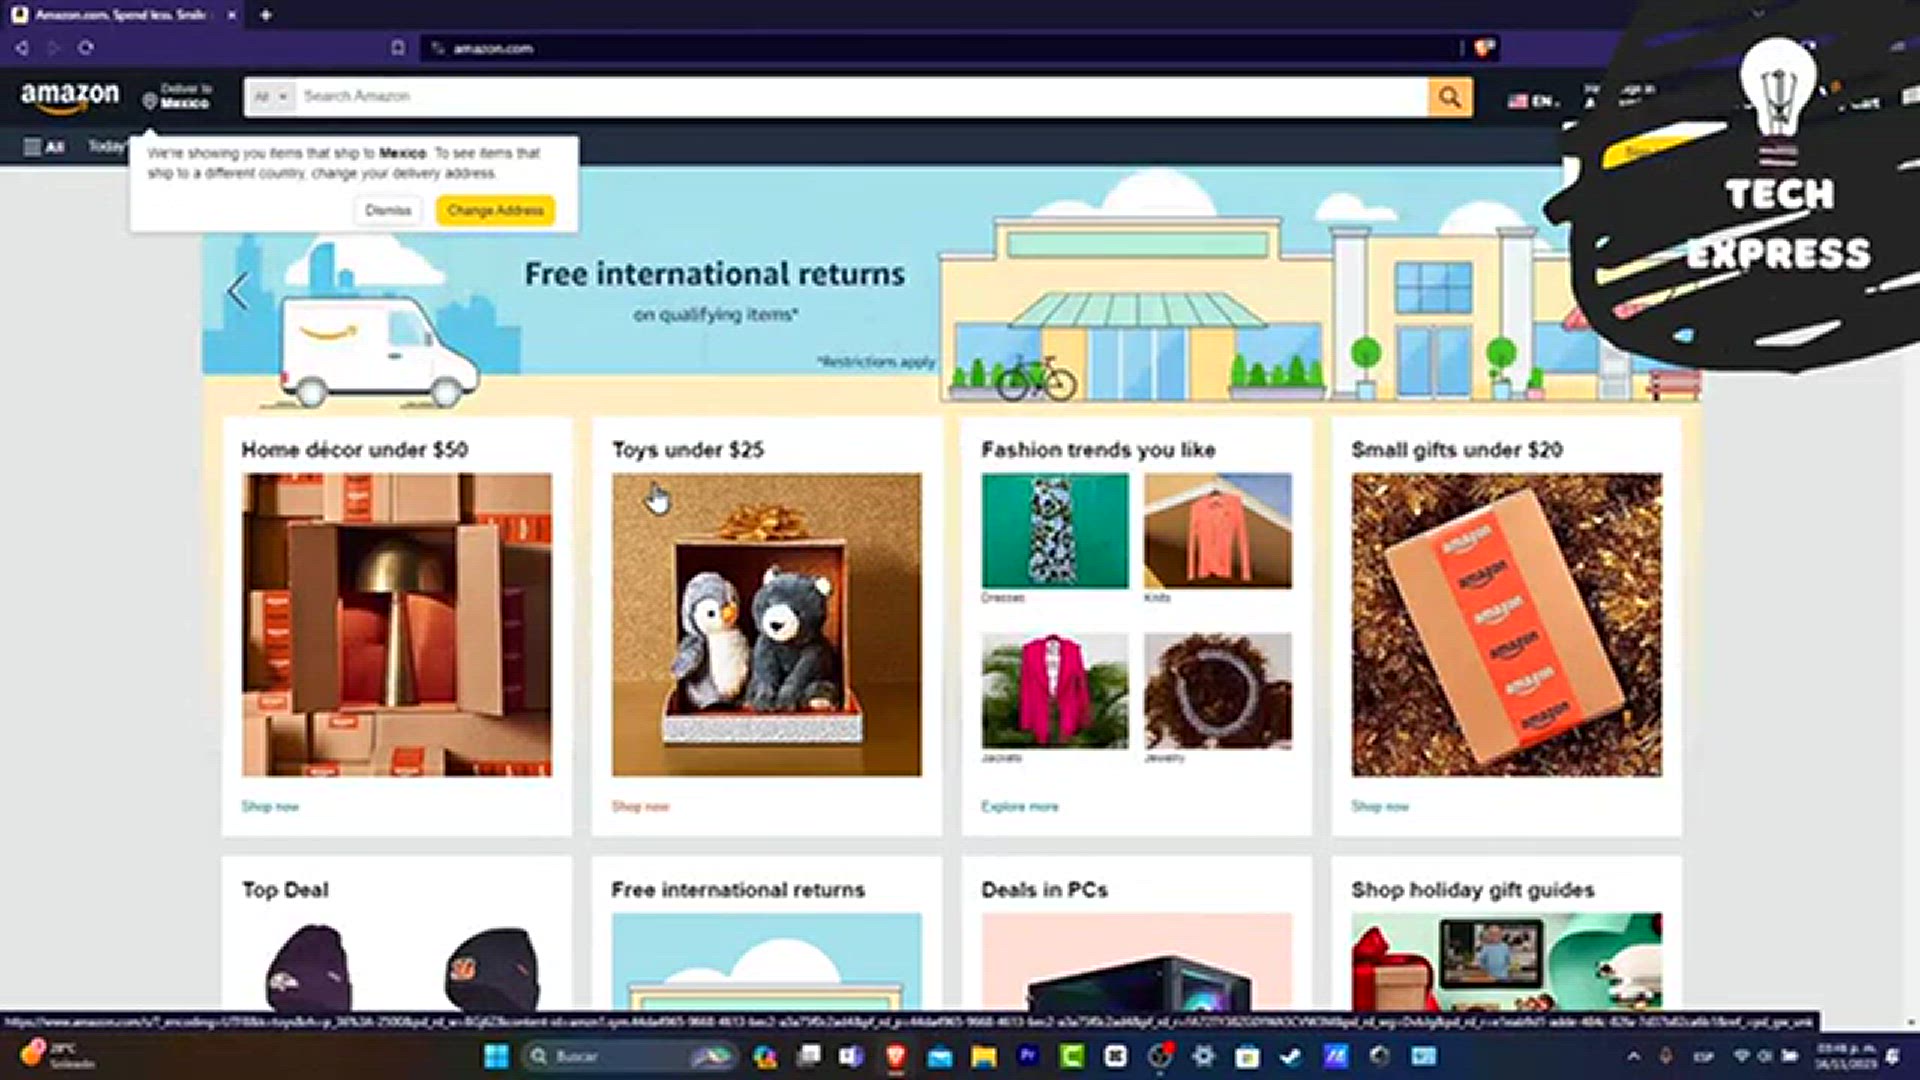1920x1080 pixels.
Task: Click Explore more under Fashion trends
Action: pyautogui.click(x=1018, y=806)
